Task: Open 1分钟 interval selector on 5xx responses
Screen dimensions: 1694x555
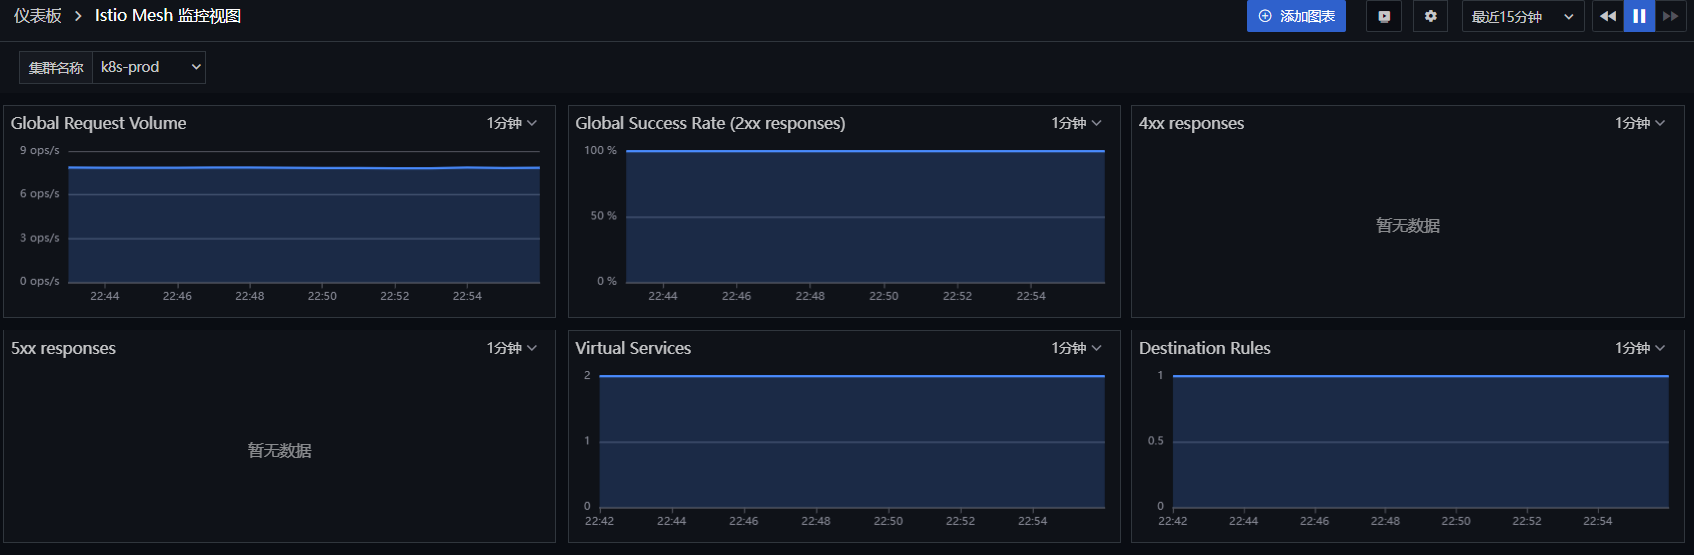Action: tap(512, 348)
